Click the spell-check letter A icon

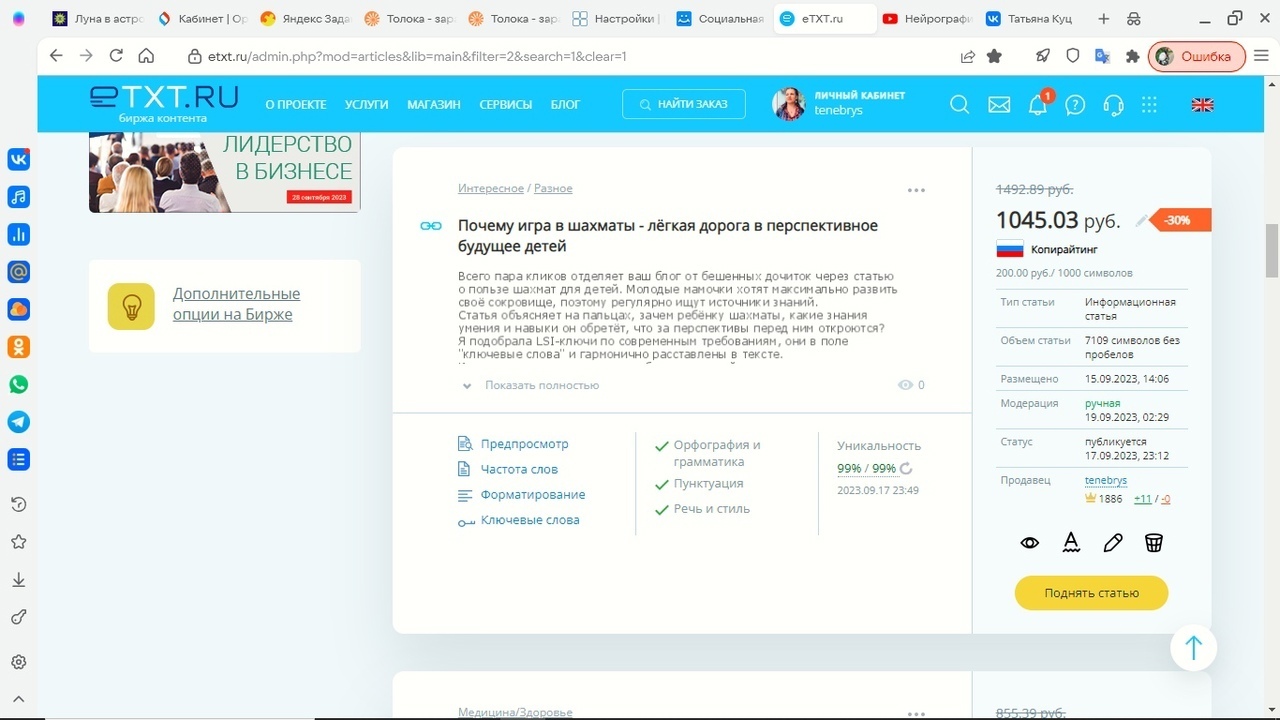coord(1071,542)
